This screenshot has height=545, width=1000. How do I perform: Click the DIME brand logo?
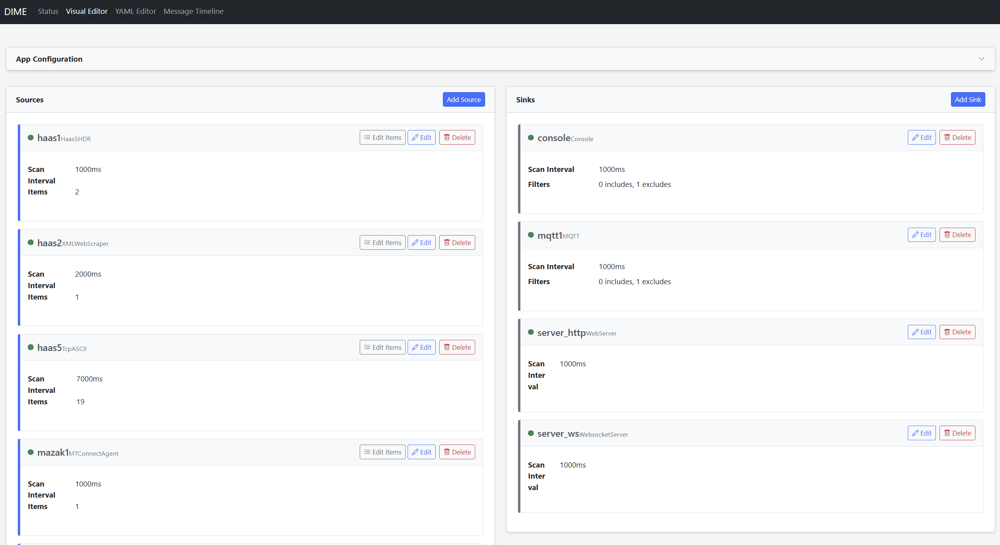point(16,12)
